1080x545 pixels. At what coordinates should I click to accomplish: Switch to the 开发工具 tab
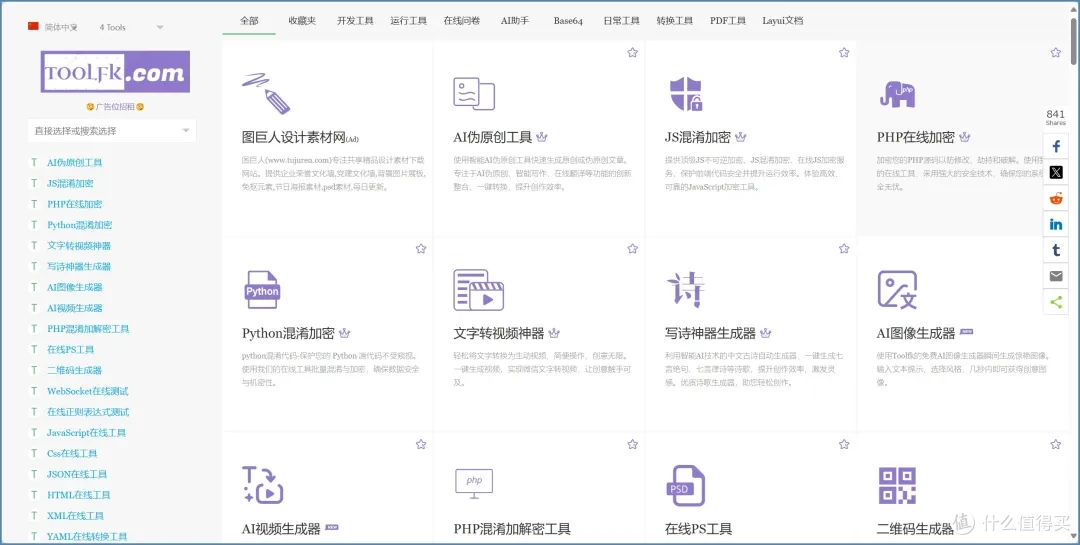[355, 21]
